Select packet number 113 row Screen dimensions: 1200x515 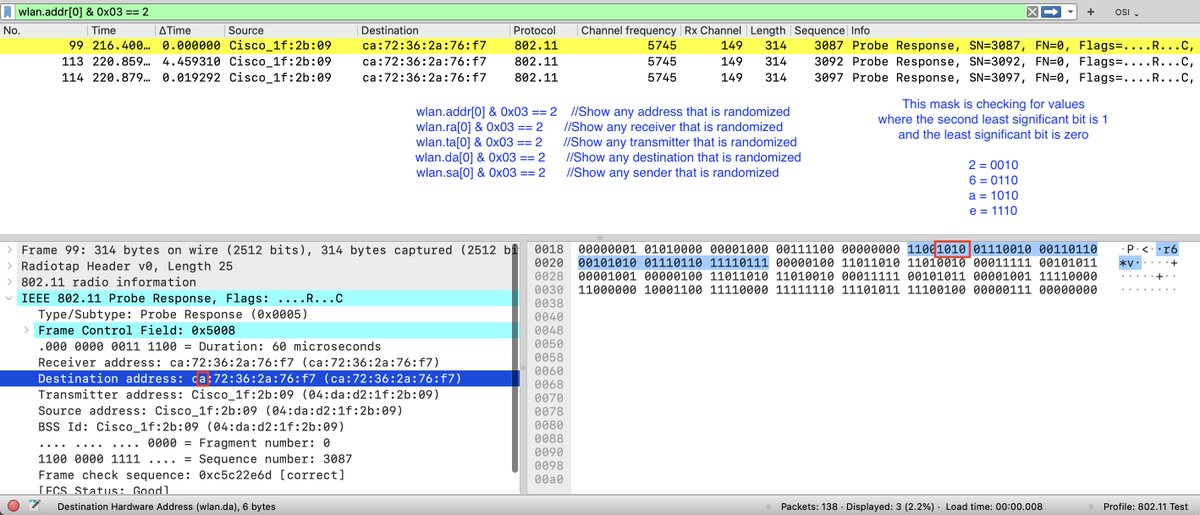click(x=600, y=62)
